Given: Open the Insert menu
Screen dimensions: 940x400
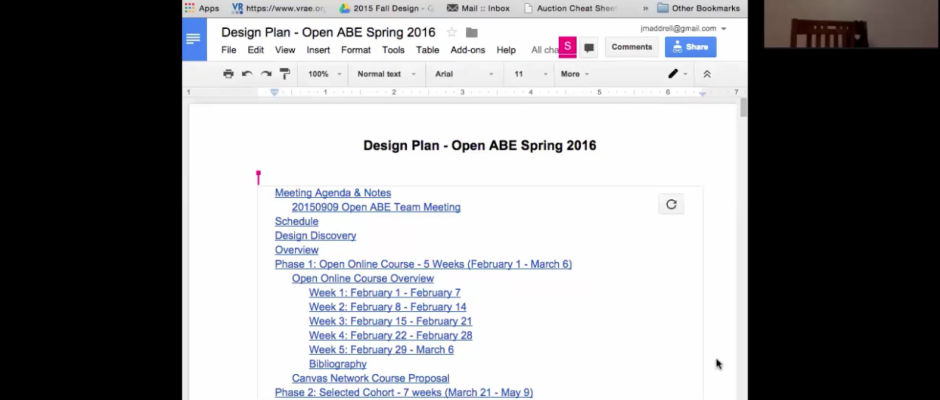Looking at the screenshot, I should [318, 50].
